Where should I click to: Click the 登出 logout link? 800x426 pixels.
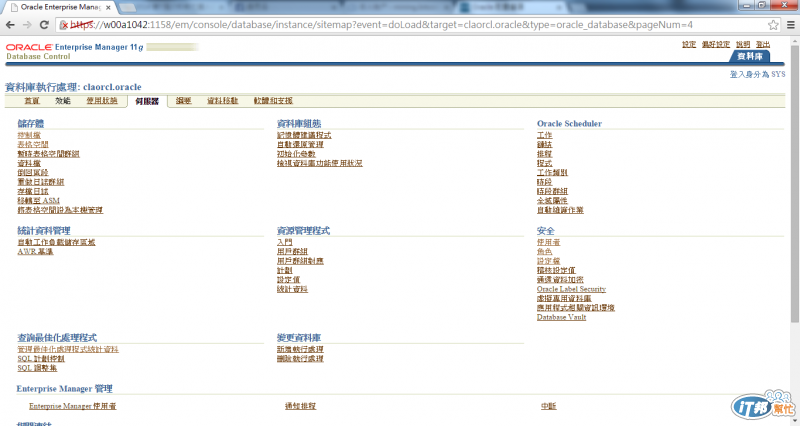pos(763,44)
